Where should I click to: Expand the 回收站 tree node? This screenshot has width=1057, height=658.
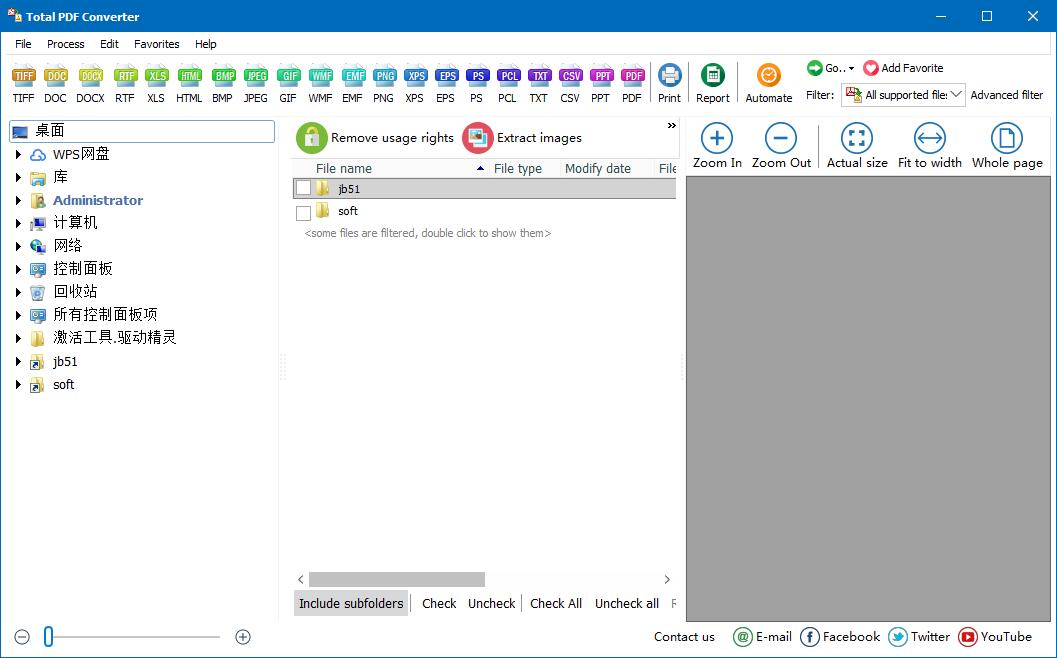tap(19, 292)
